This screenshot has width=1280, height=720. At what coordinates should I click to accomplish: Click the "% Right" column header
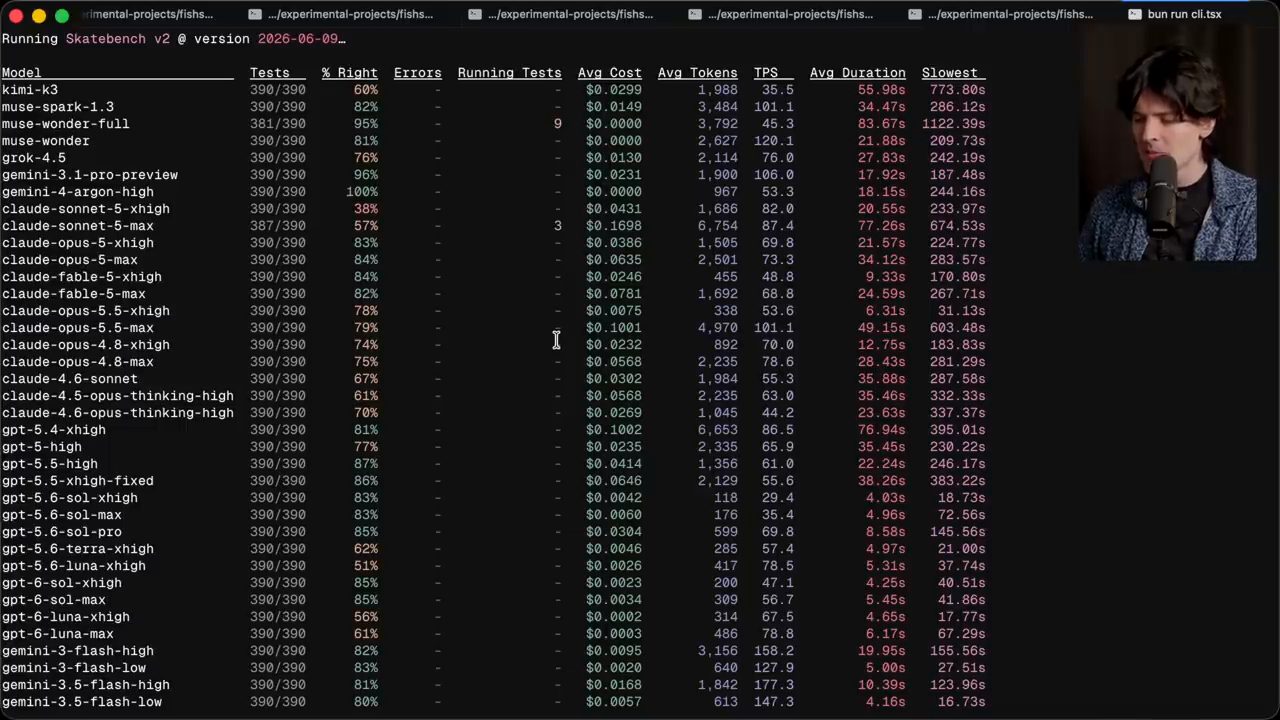[350, 73]
